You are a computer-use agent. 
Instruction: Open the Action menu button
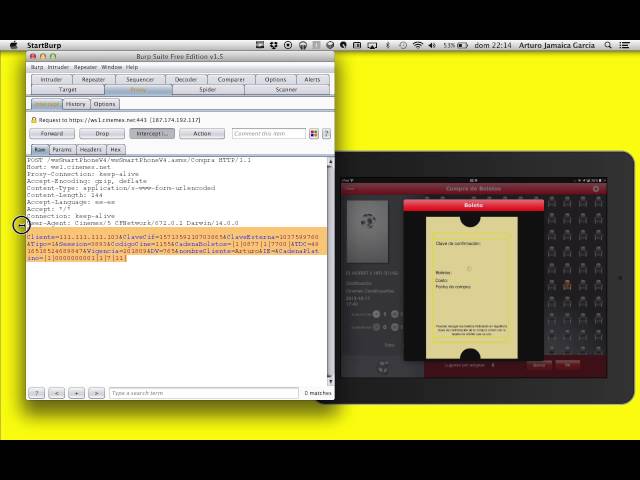(202, 134)
